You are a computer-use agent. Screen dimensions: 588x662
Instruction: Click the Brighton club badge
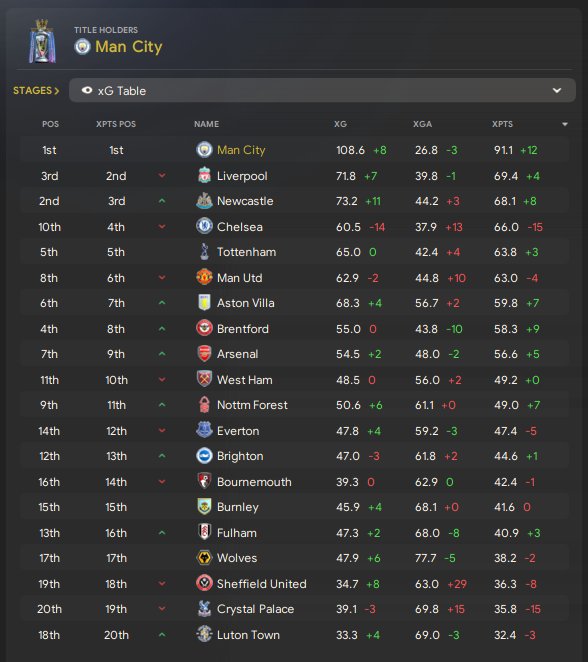204,456
